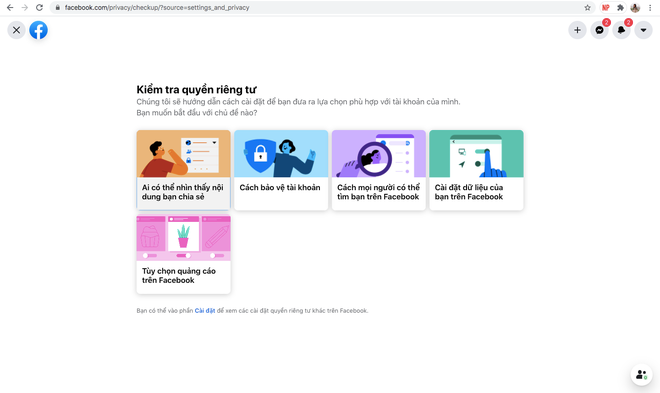Click the new message contacts icon

pos(641,374)
